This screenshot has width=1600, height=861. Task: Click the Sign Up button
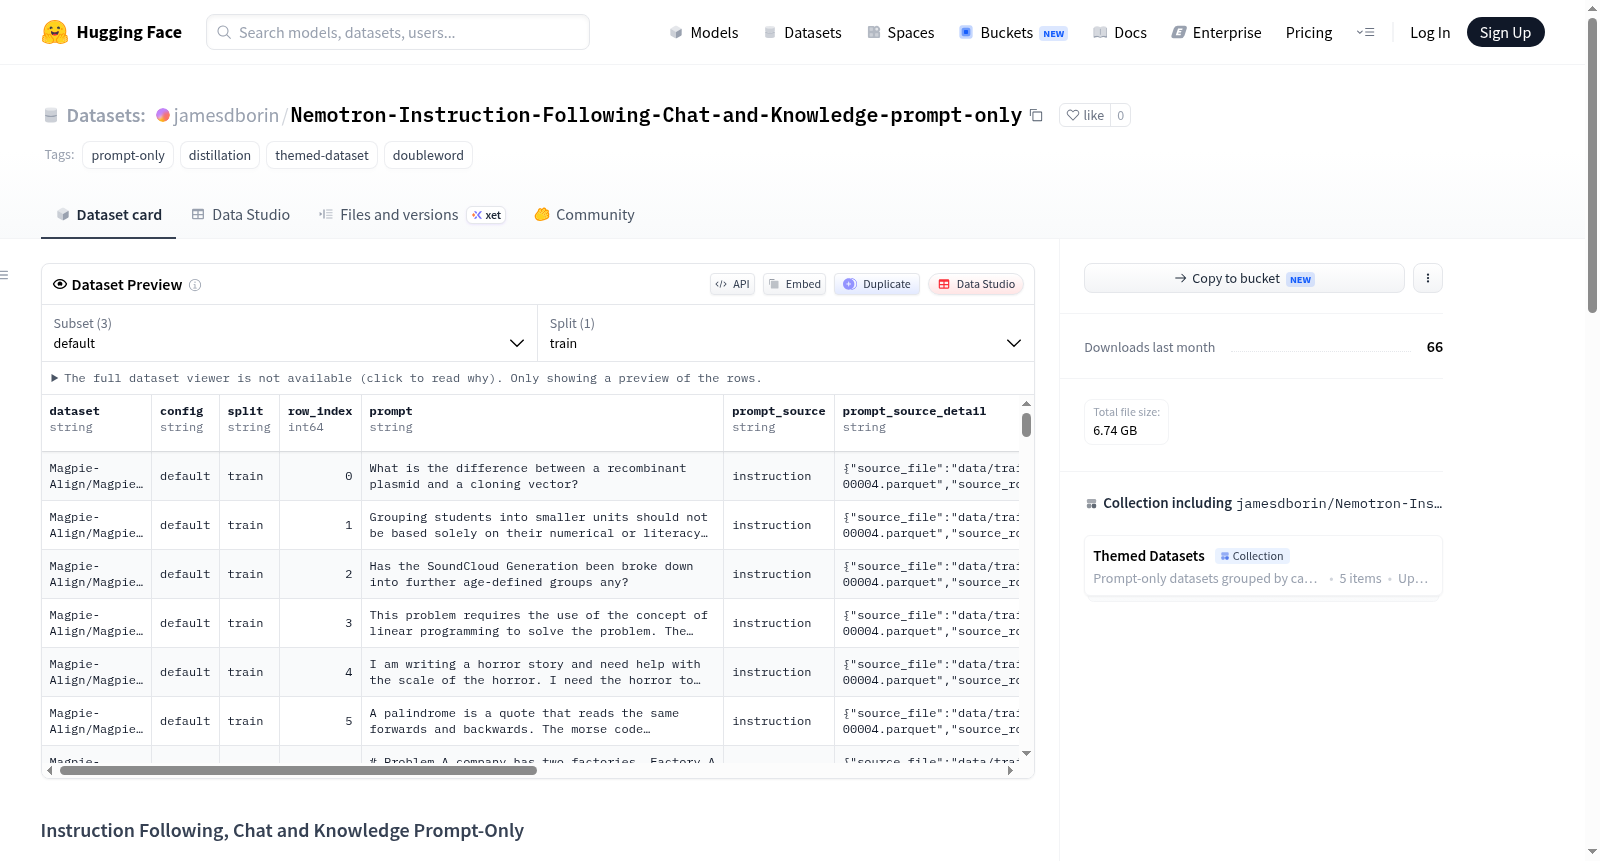1505,32
